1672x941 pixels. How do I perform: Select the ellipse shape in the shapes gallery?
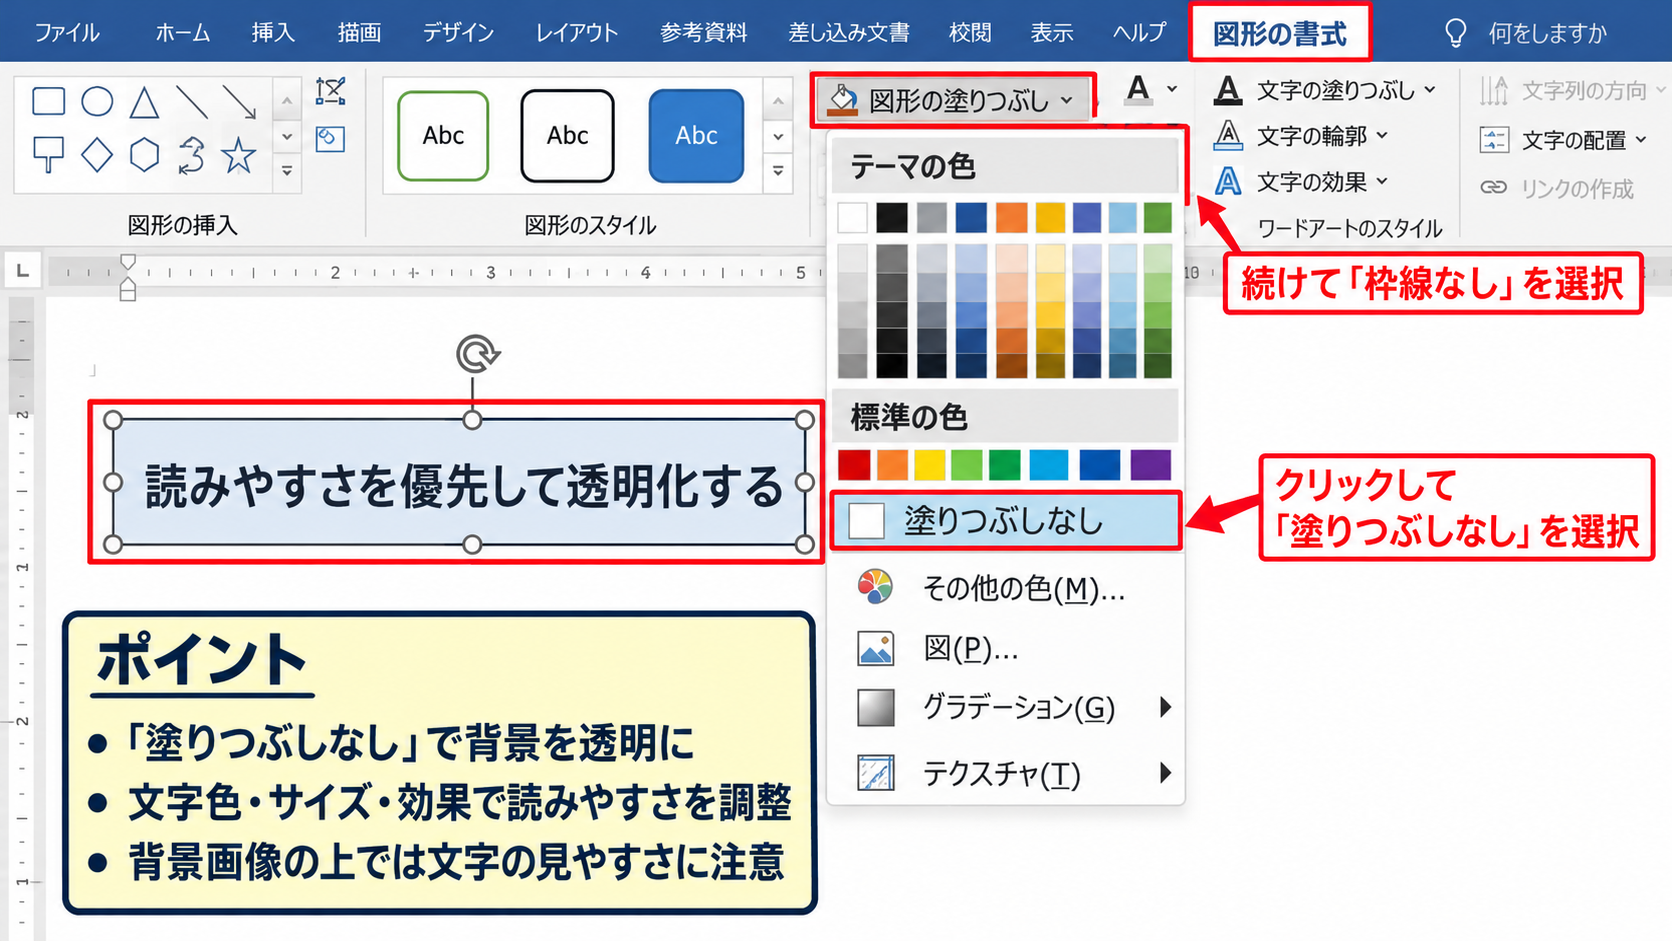pyautogui.click(x=96, y=101)
